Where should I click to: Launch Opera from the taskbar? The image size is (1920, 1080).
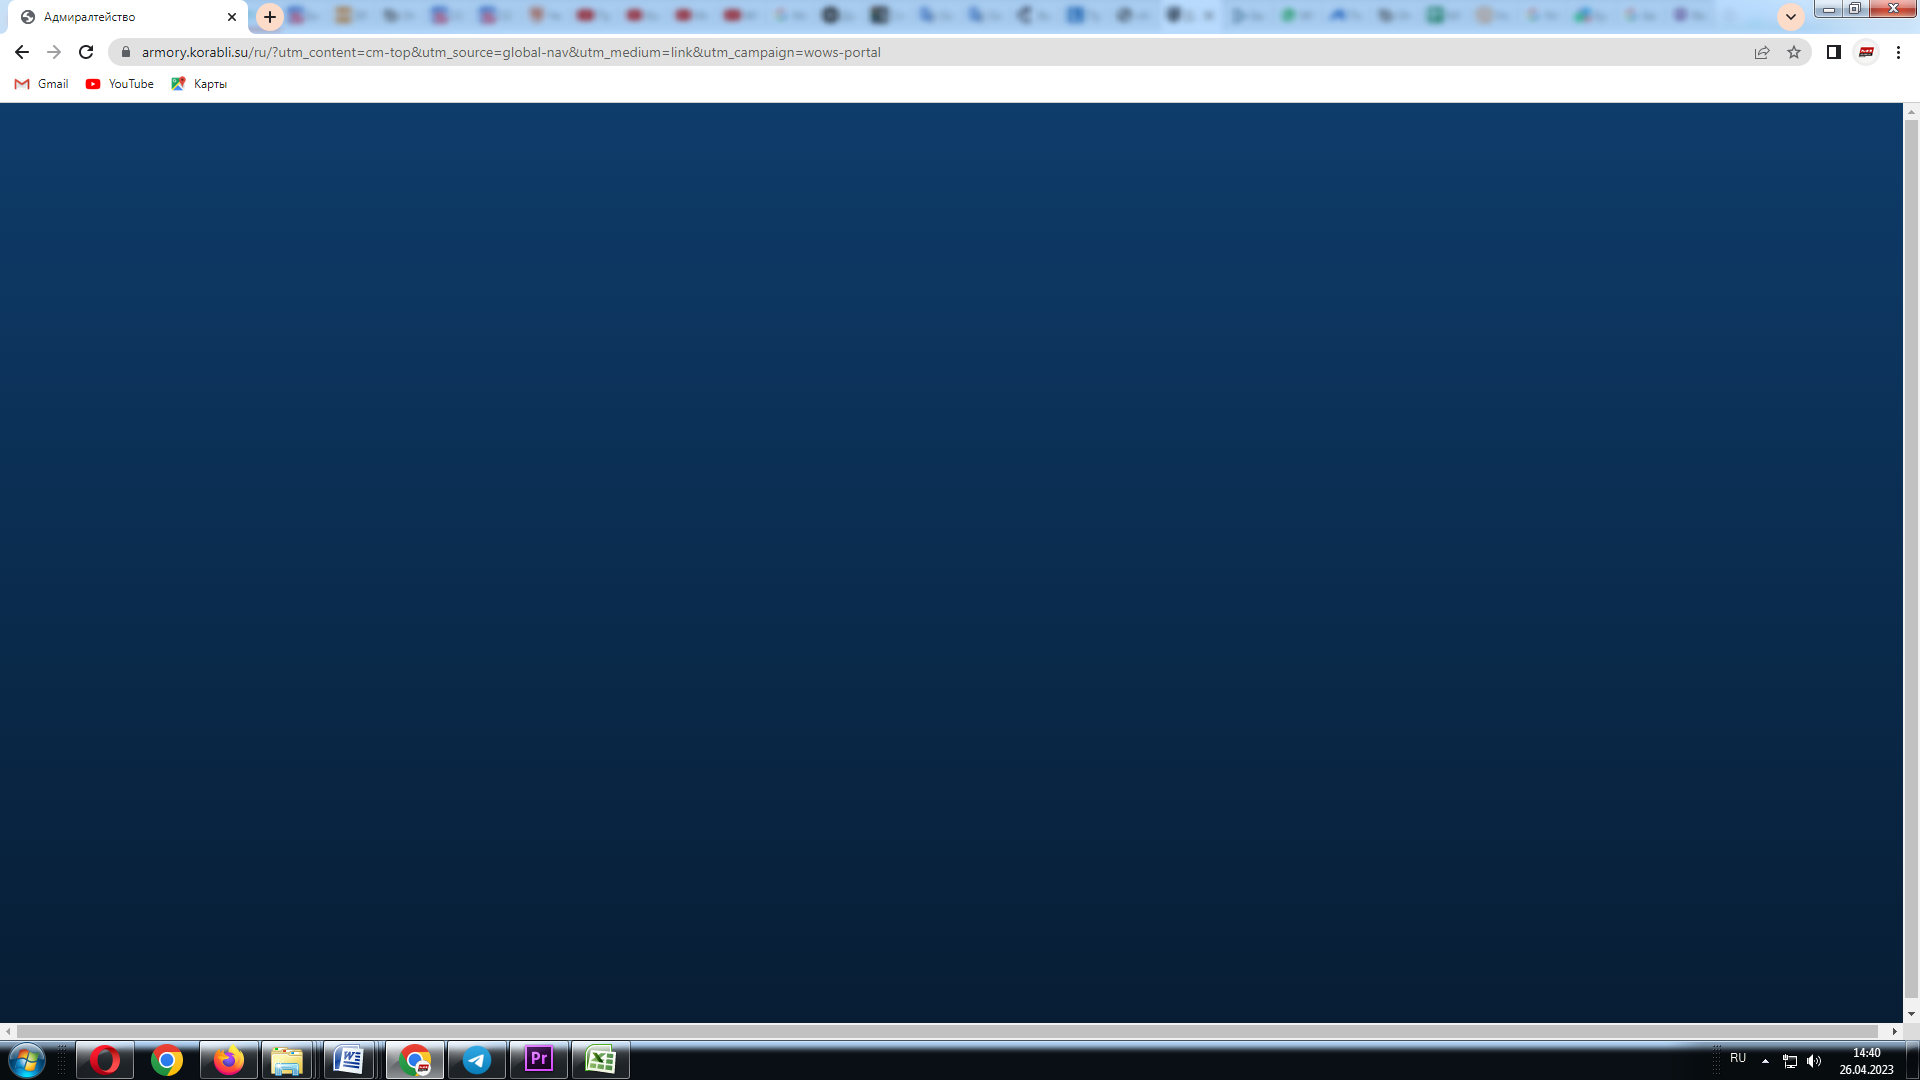tap(105, 1060)
